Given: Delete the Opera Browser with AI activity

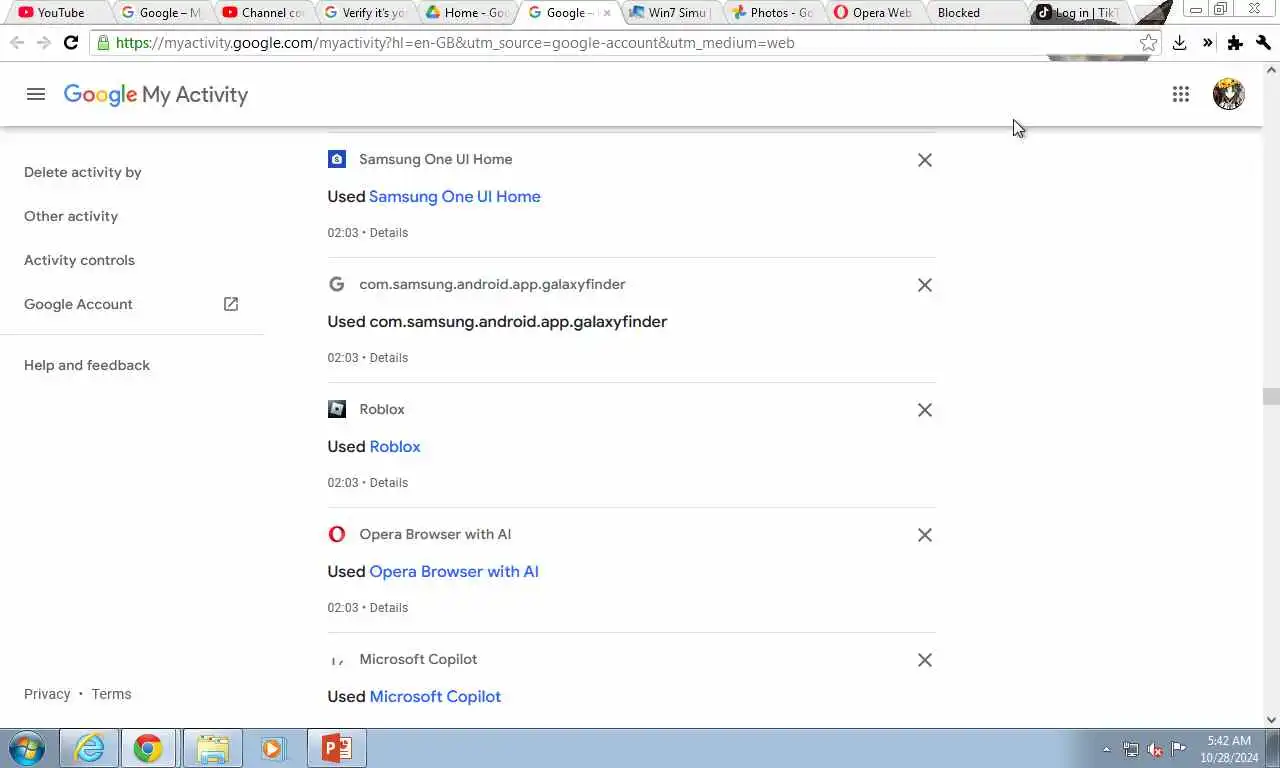Looking at the screenshot, I should 925,535.
